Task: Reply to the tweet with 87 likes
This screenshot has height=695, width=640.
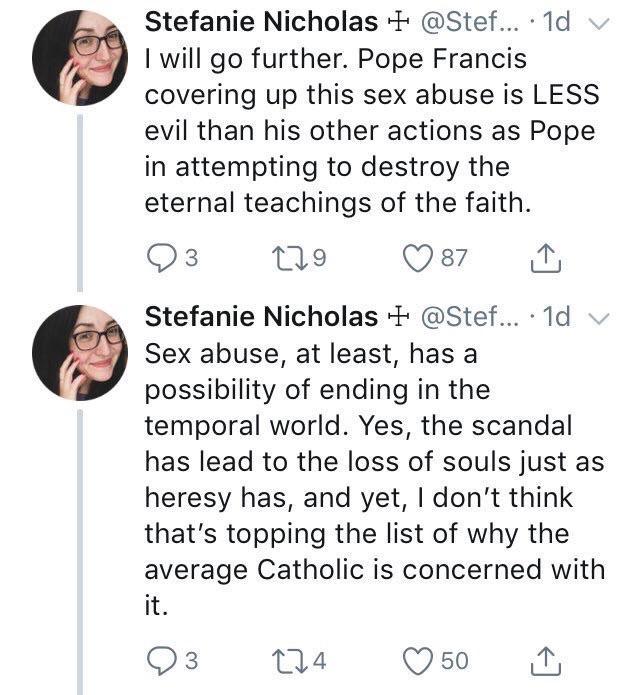Action: [161, 258]
